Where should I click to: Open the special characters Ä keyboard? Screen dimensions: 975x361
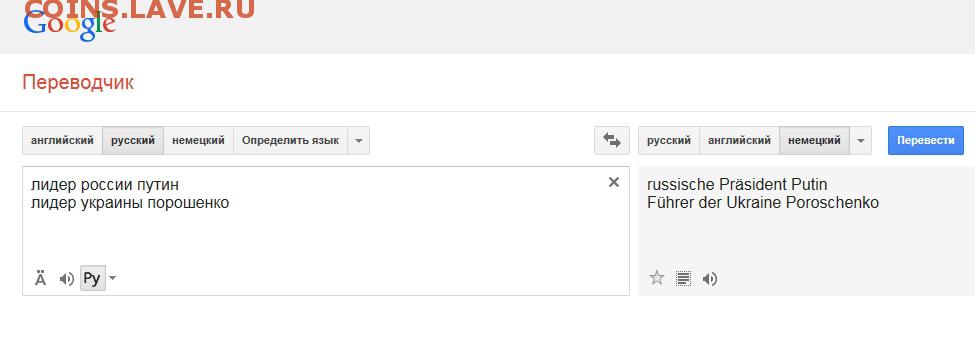pyautogui.click(x=40, y=278)
